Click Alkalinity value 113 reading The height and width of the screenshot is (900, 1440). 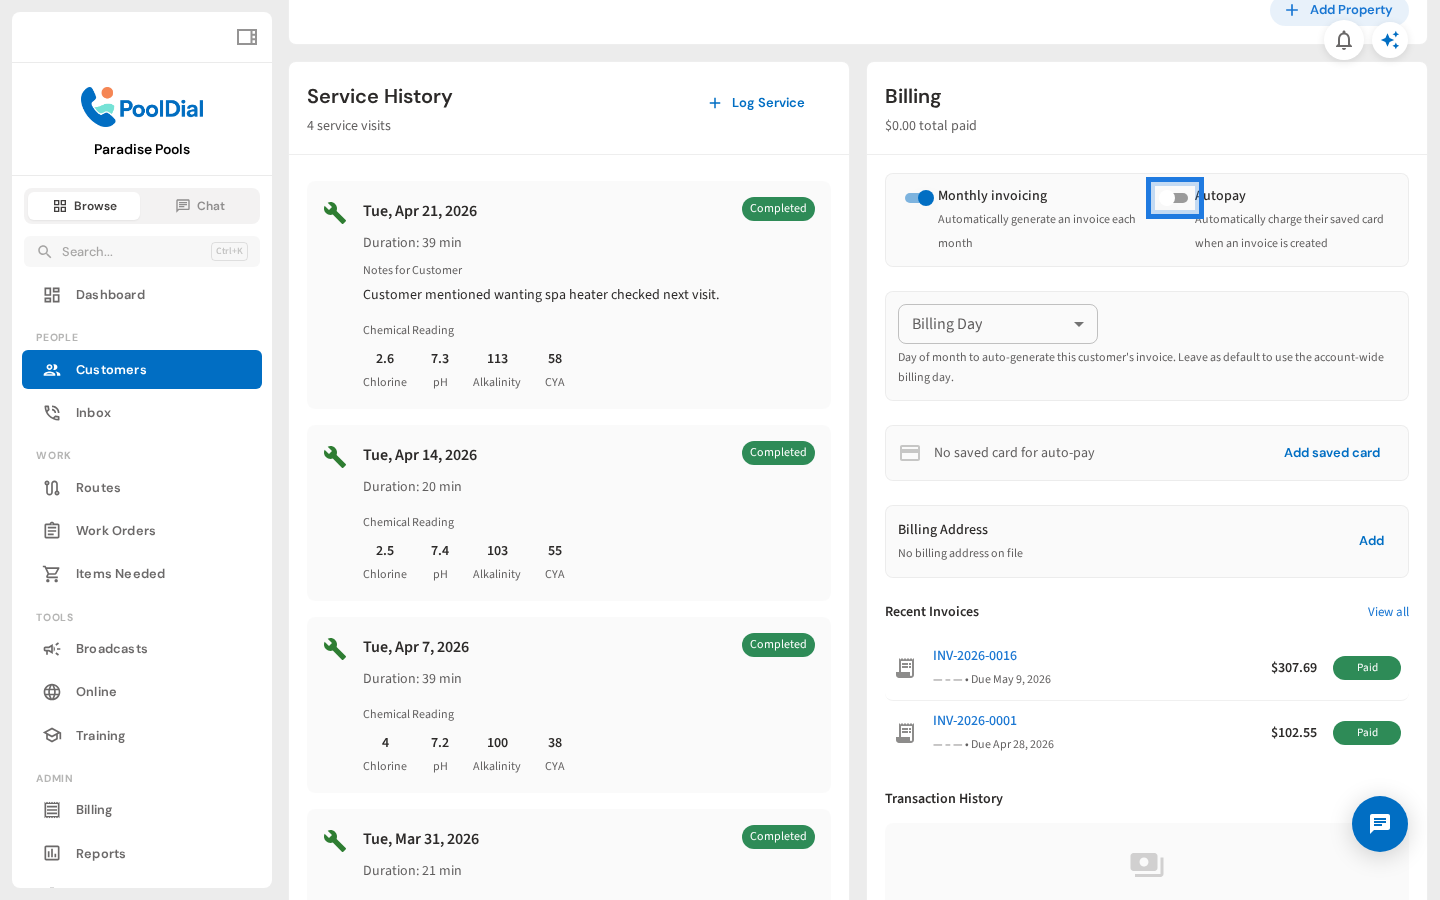click(x=497, y=359)
